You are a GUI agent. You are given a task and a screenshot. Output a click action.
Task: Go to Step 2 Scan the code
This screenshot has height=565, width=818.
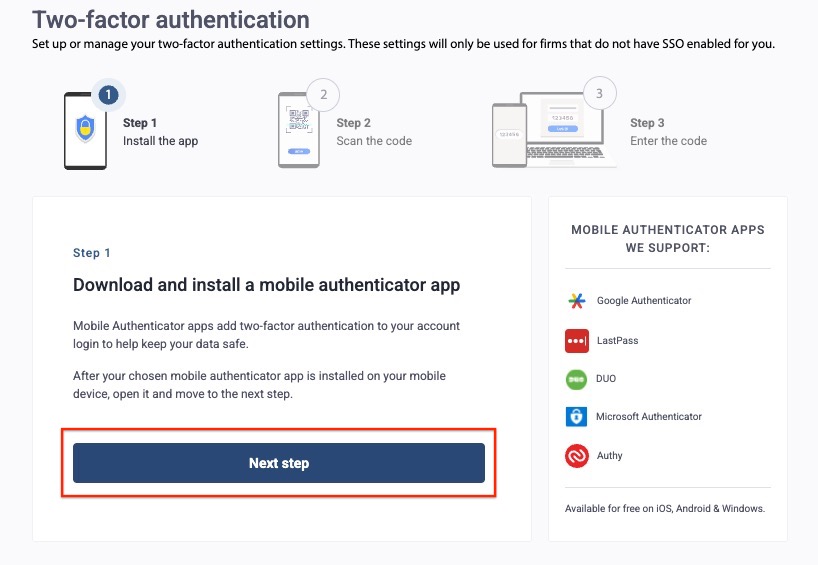(x=373, y=132)
